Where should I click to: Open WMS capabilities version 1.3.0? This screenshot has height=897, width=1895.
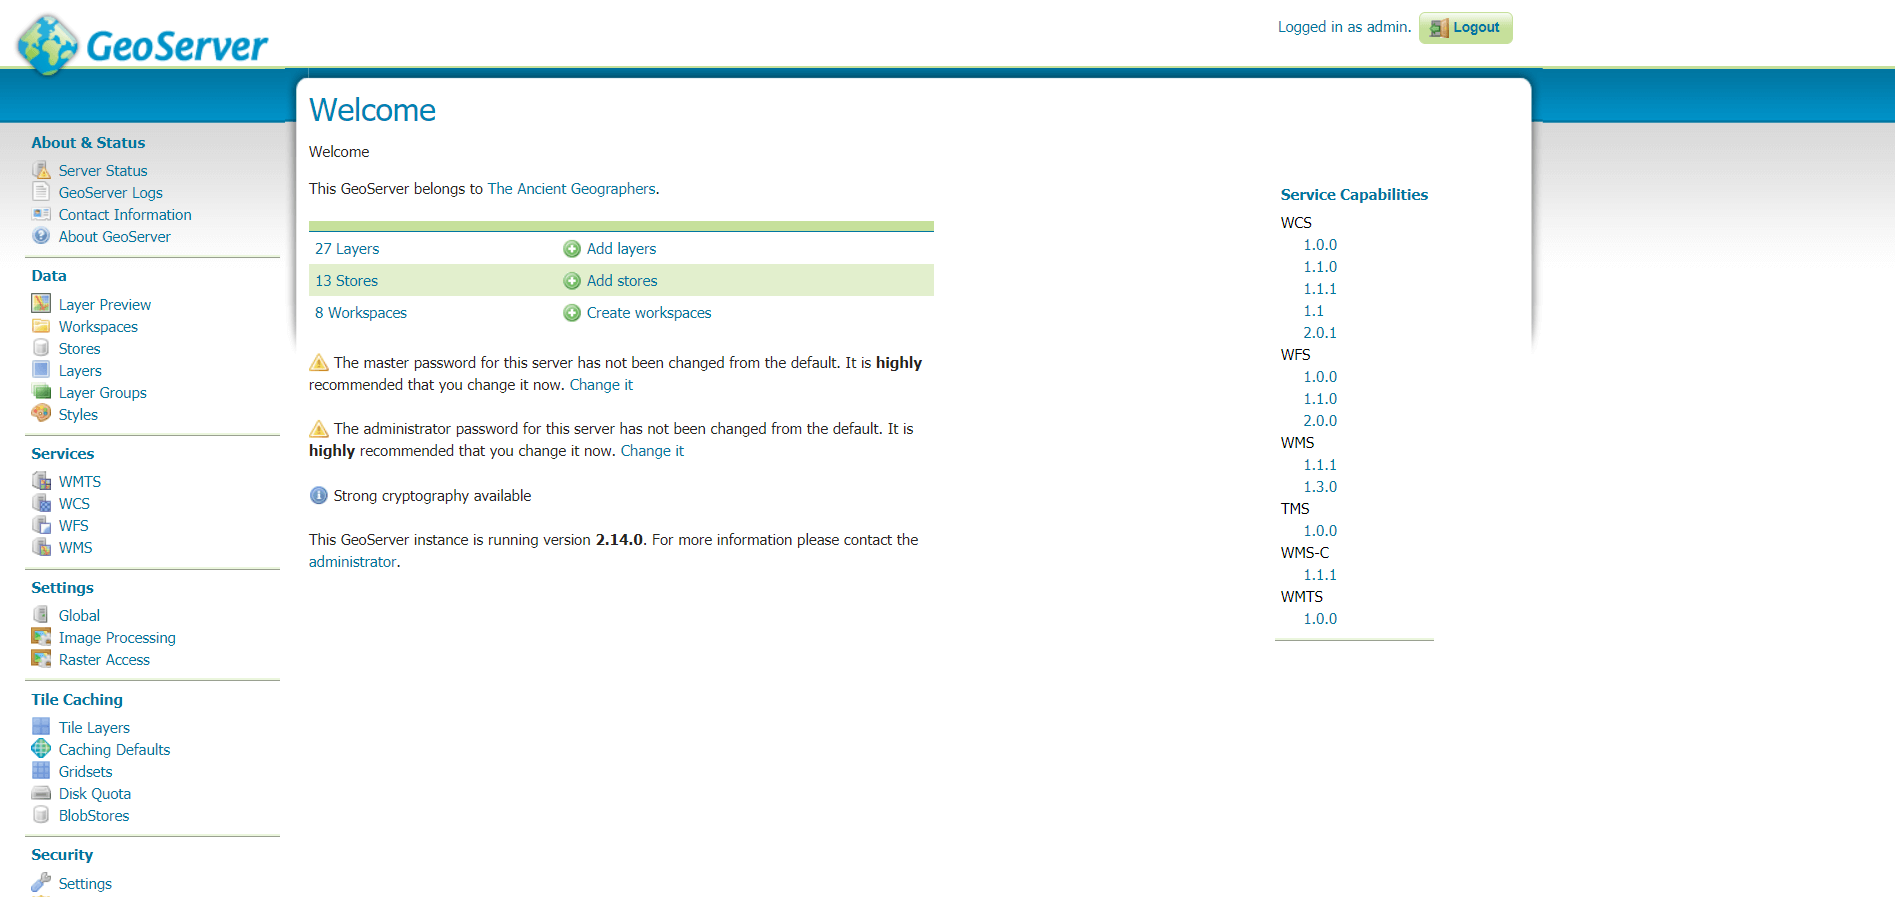pyautogui.click(x=1320, y=487)
